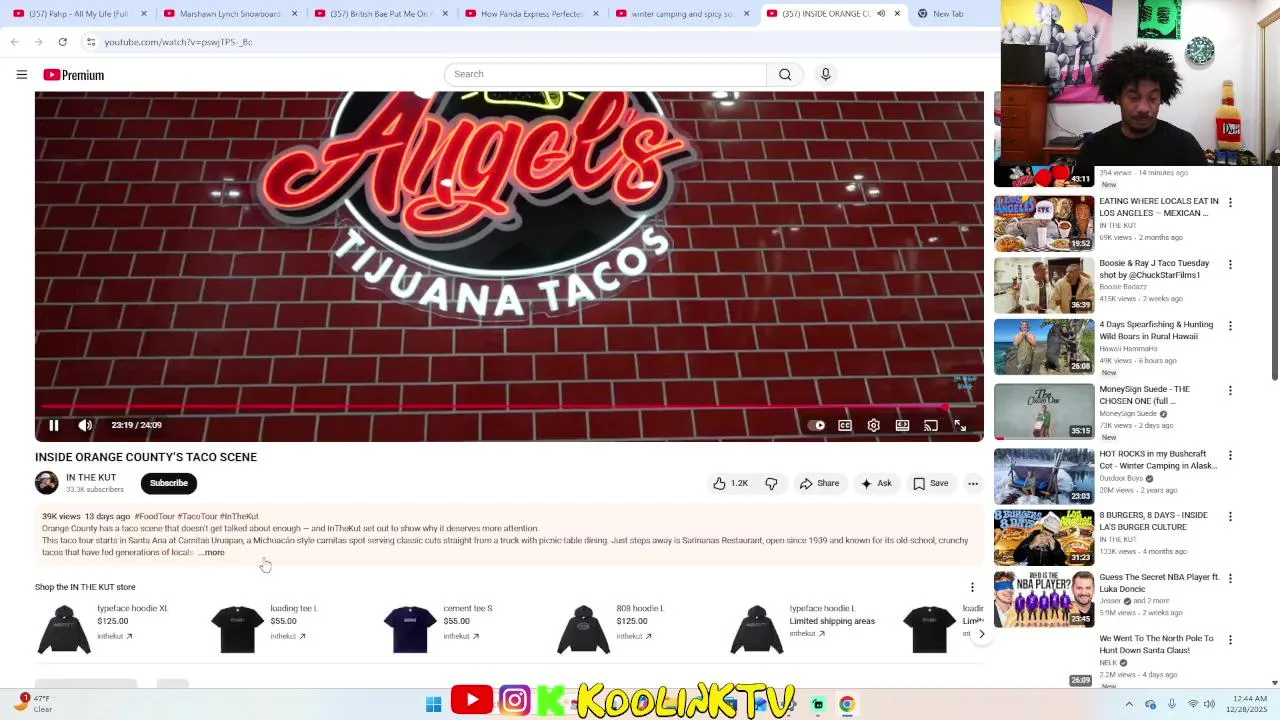Show next store items arrow
Image resolution: width=1280 pixels, height=720 pixels.
point(981,633)
